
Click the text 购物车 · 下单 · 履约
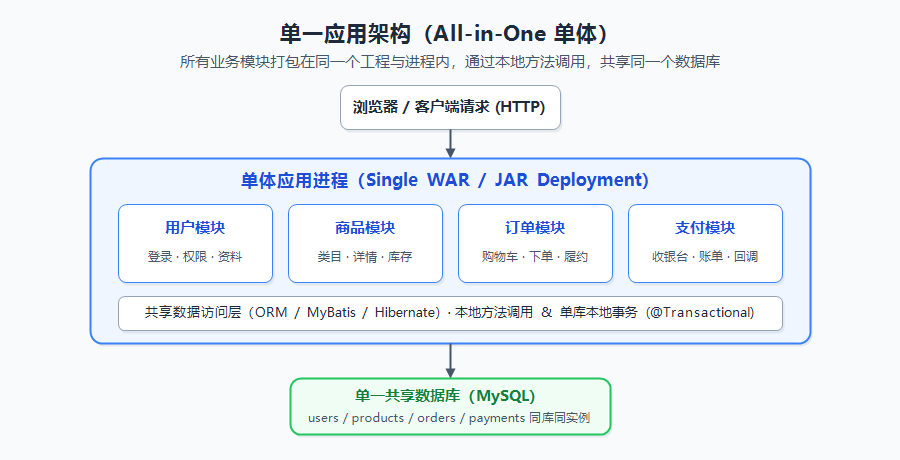pyautogui.click(x=535, y=257)
